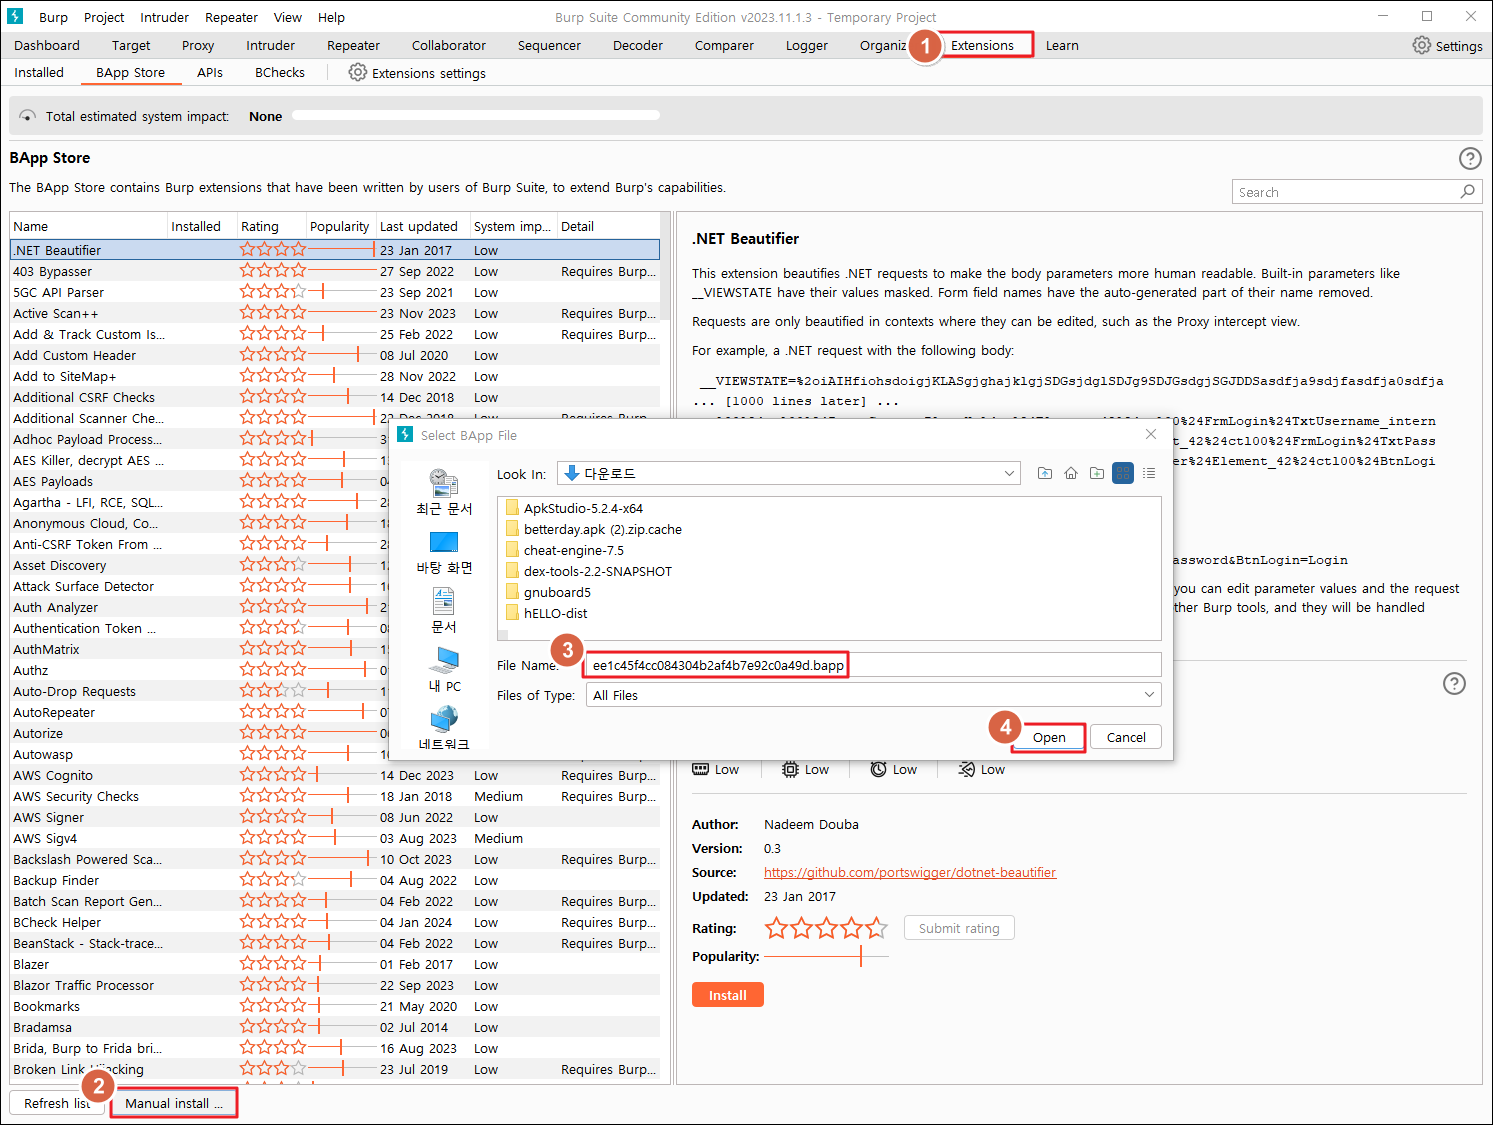Image resolution: width=1493 pixels, height=1125 pixels.
Task: Switch to the Extensions tab
Action: [x=982, y=45]
